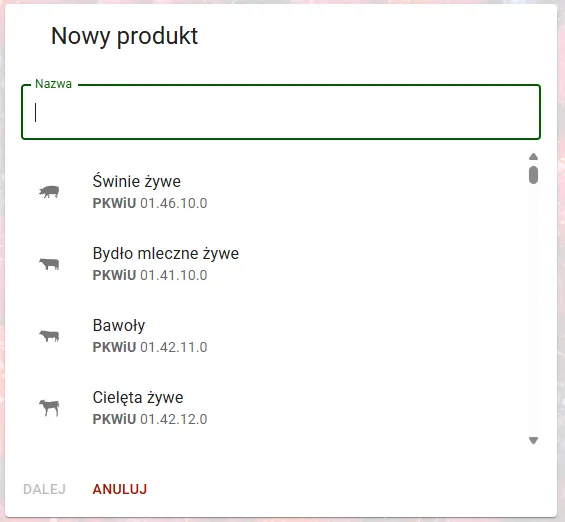565x522 pixels.
Task: Choose Bawoły from the product list
Action: (x=274, y=336)
